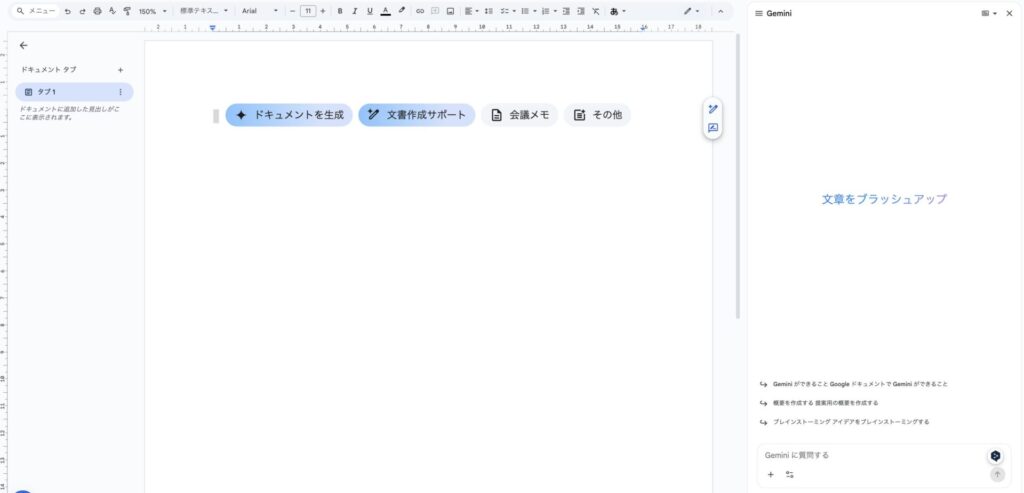
Task: Open the text color picker
Action: [x=385, y=11]
